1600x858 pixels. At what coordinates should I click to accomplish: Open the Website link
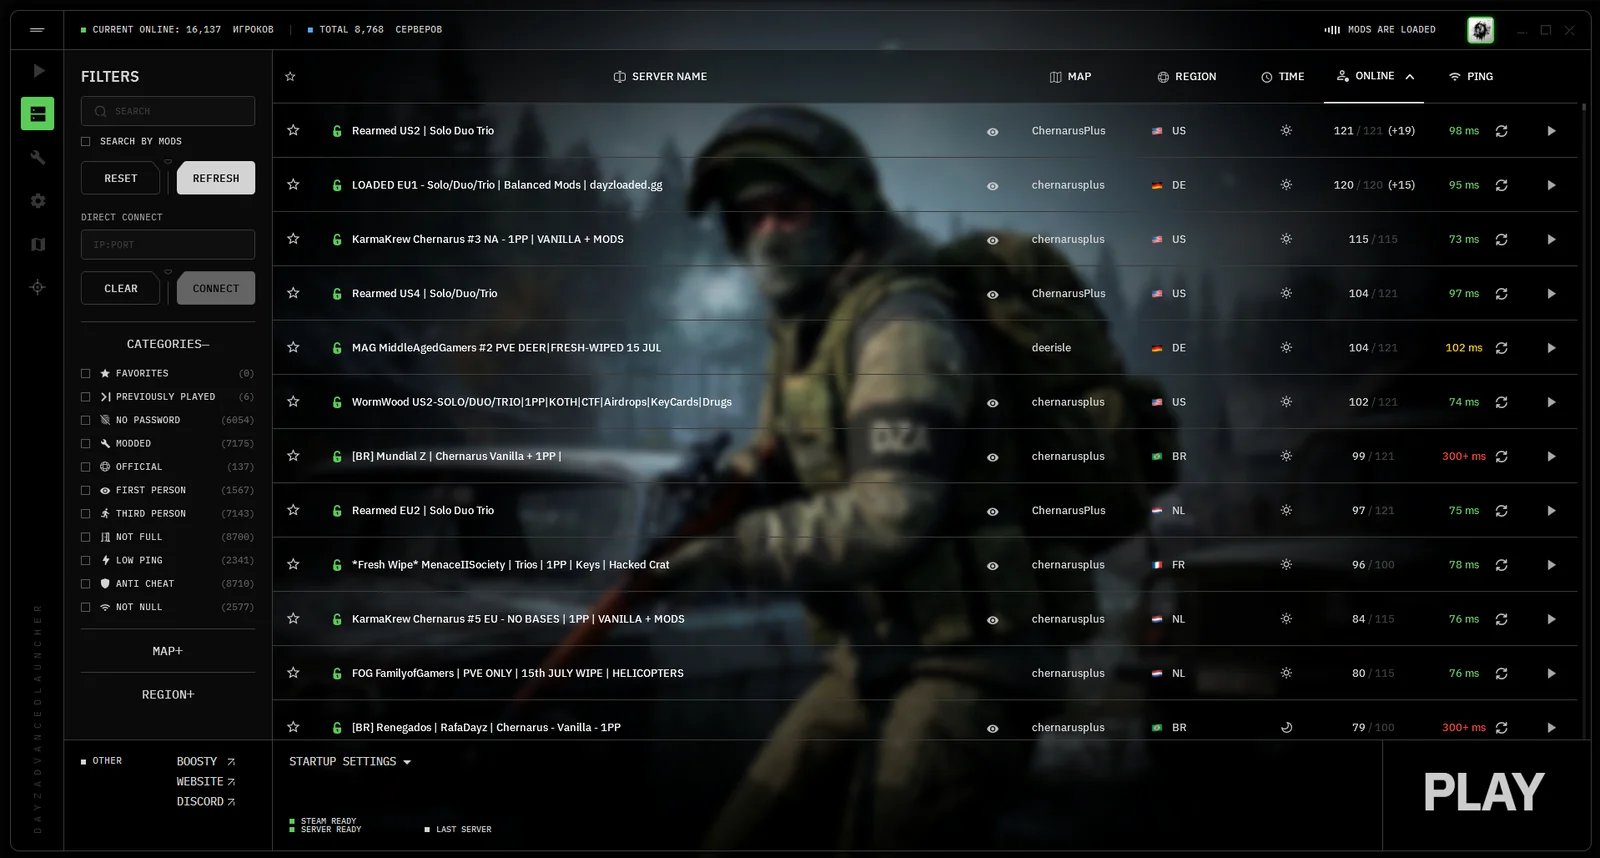point(205,782)
